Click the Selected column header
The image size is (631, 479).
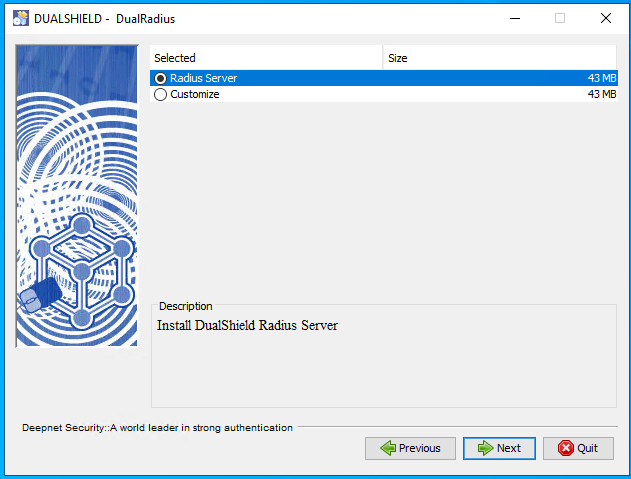point(266,58)
